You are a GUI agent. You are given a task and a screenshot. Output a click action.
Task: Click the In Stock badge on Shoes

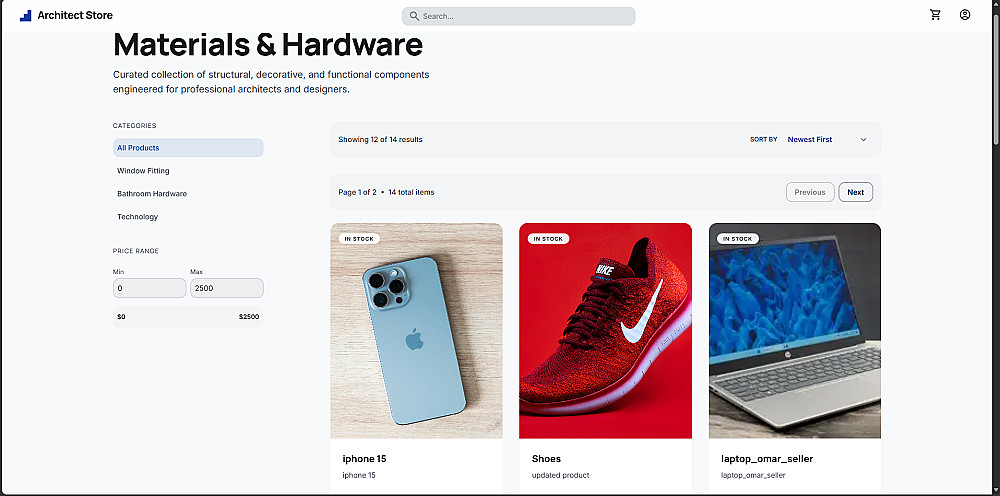[548, 238]
